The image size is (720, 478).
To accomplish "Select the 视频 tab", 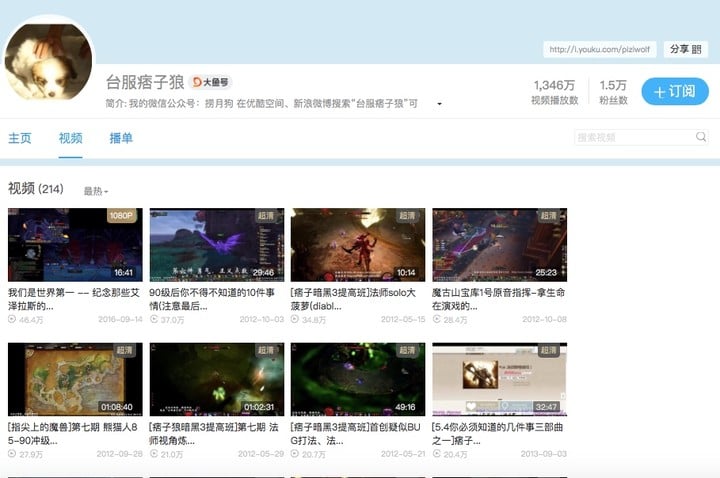I will click(70, 138).
